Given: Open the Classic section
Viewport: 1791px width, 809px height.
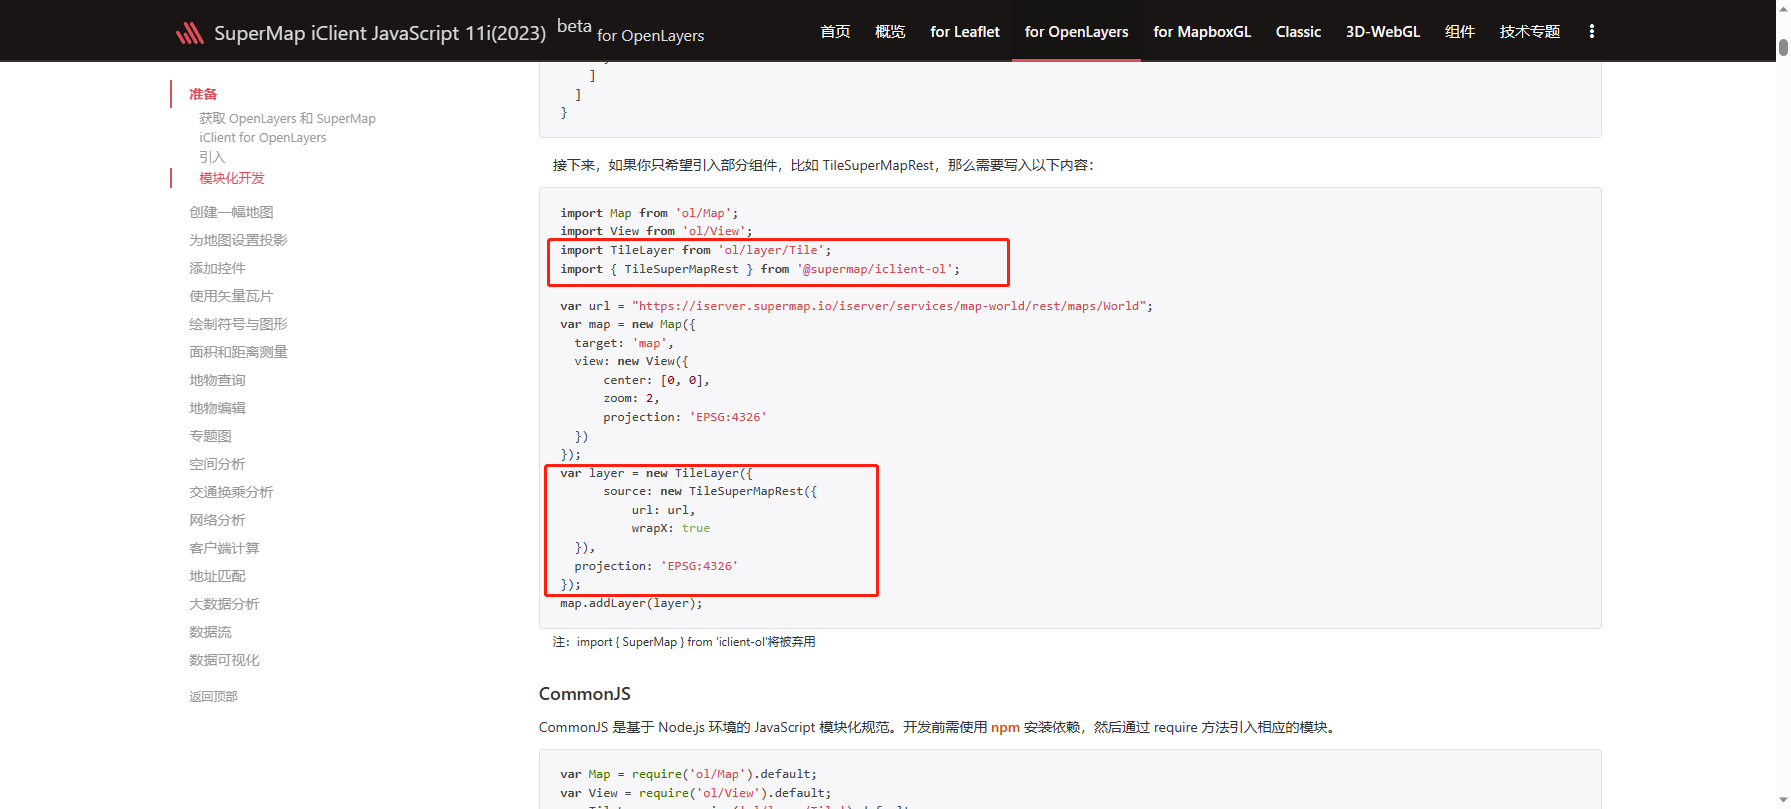Looking at the screenshot, I should click(x=1298, y=32).
